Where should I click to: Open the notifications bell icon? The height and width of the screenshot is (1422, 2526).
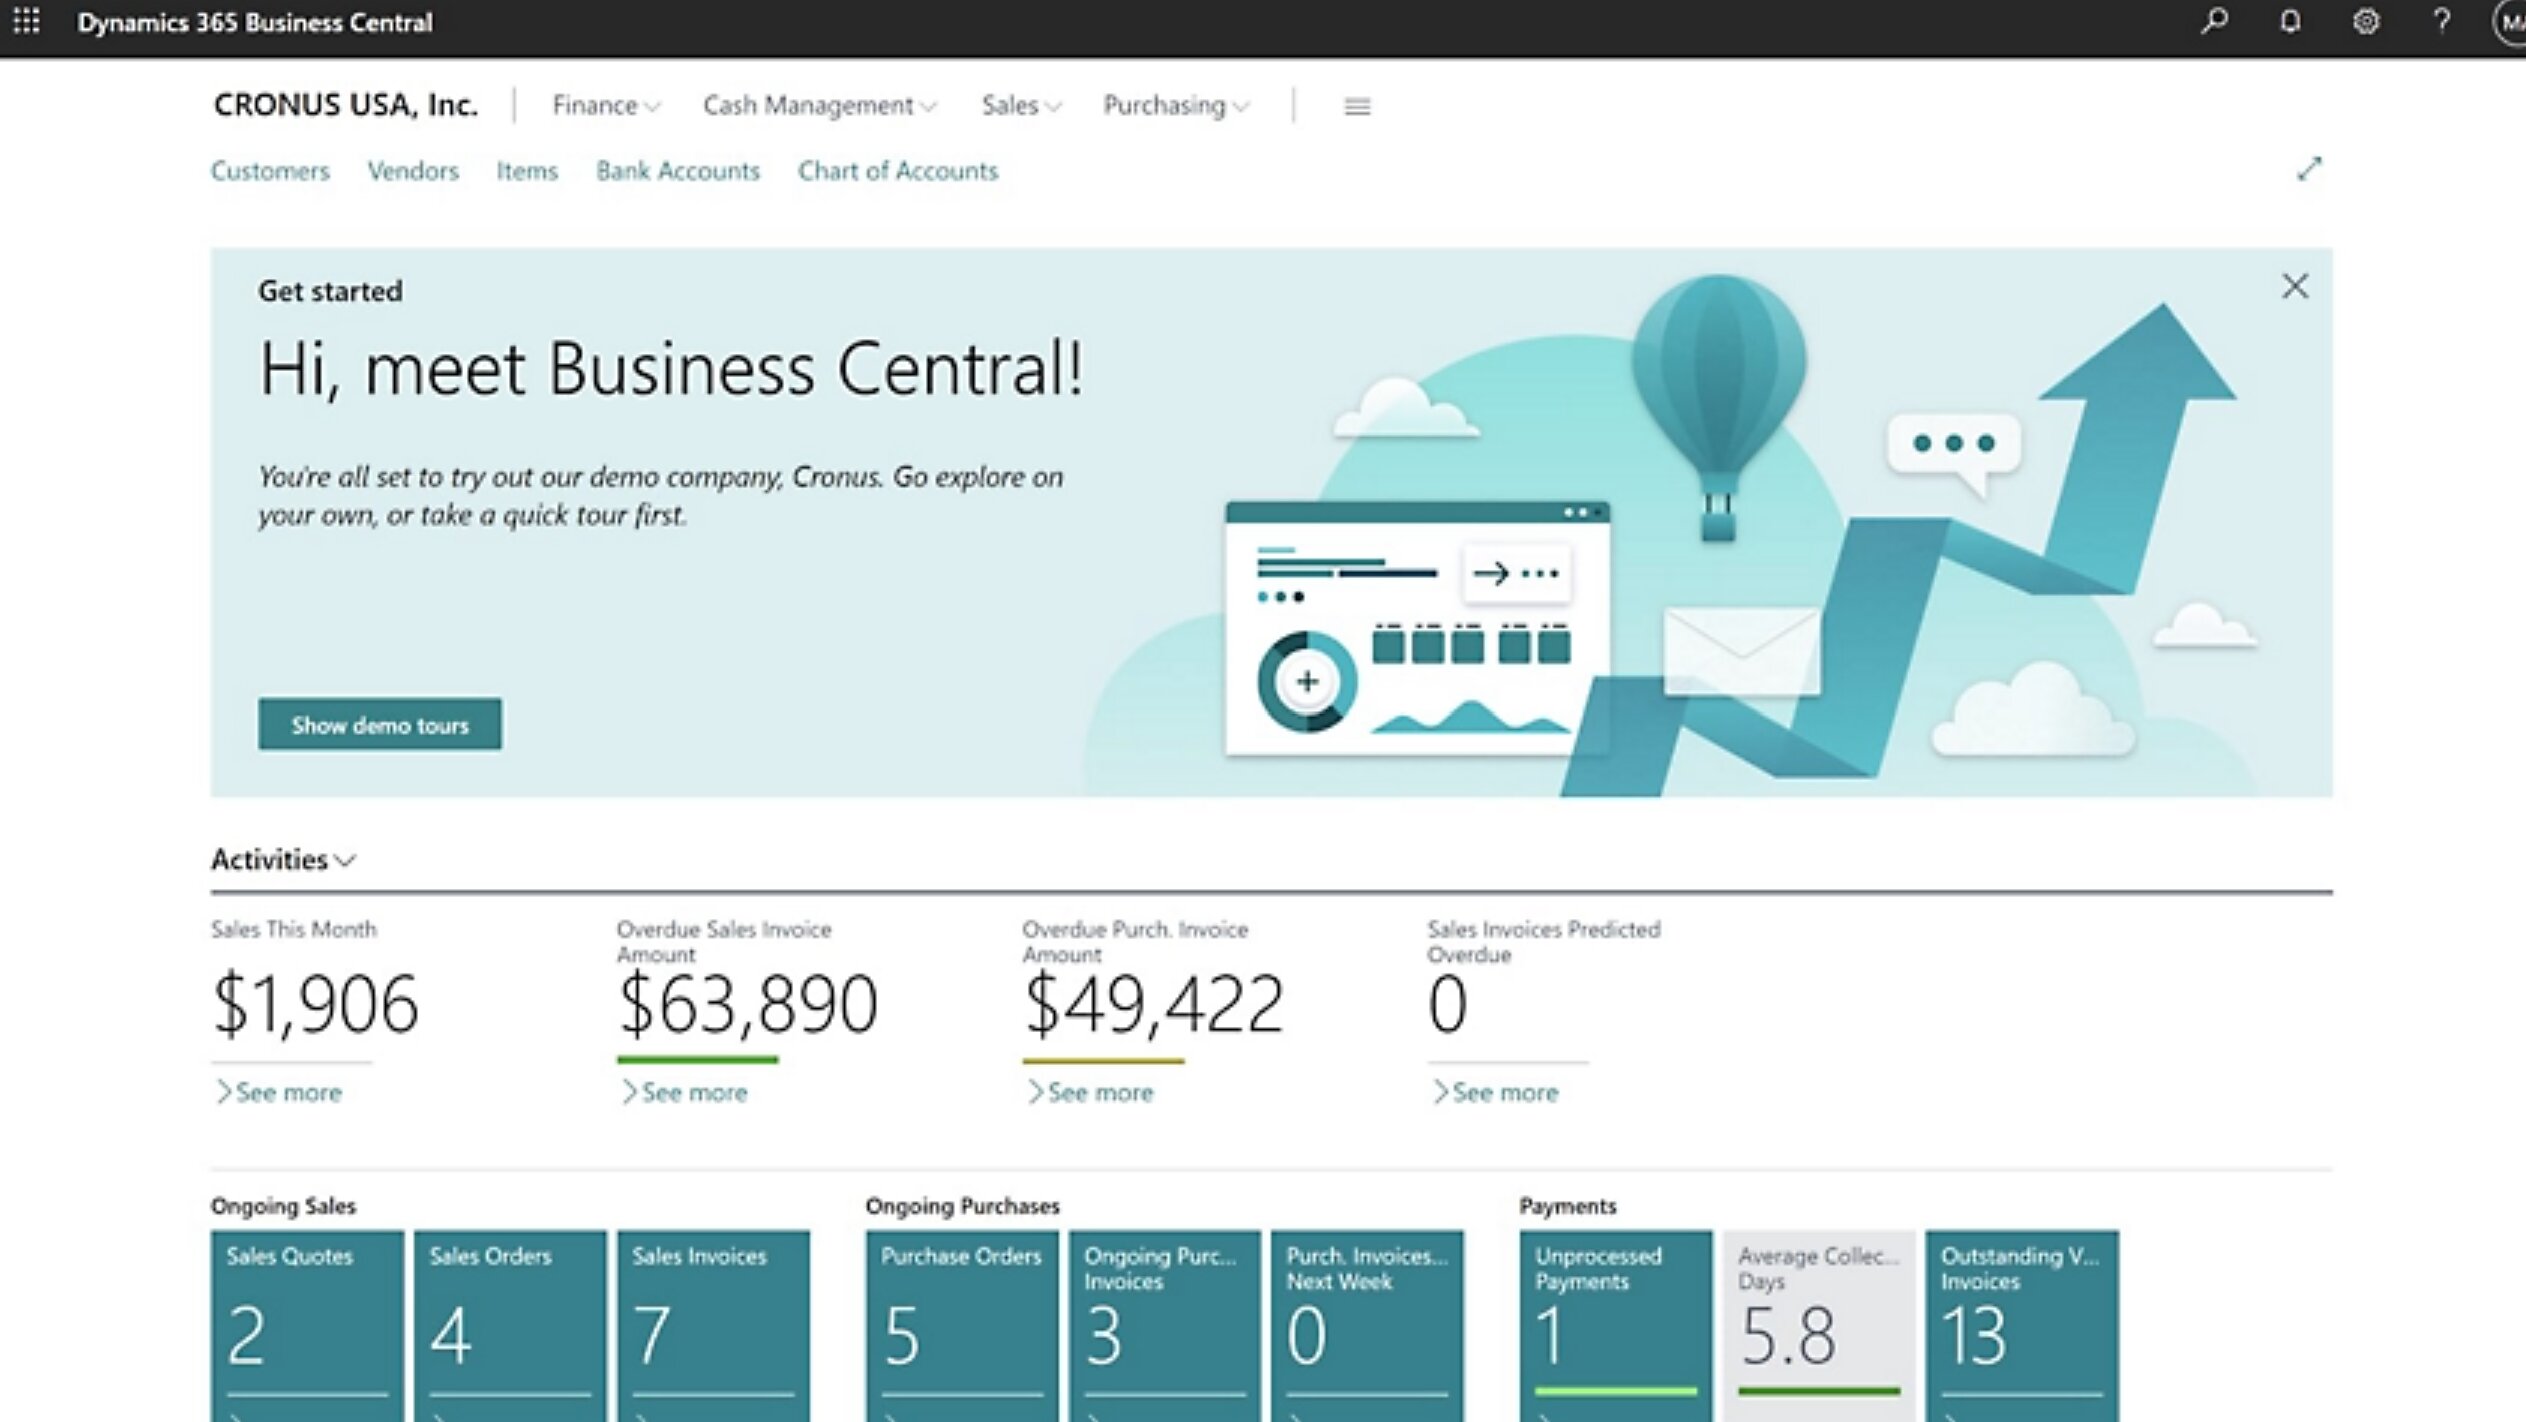2290,21
